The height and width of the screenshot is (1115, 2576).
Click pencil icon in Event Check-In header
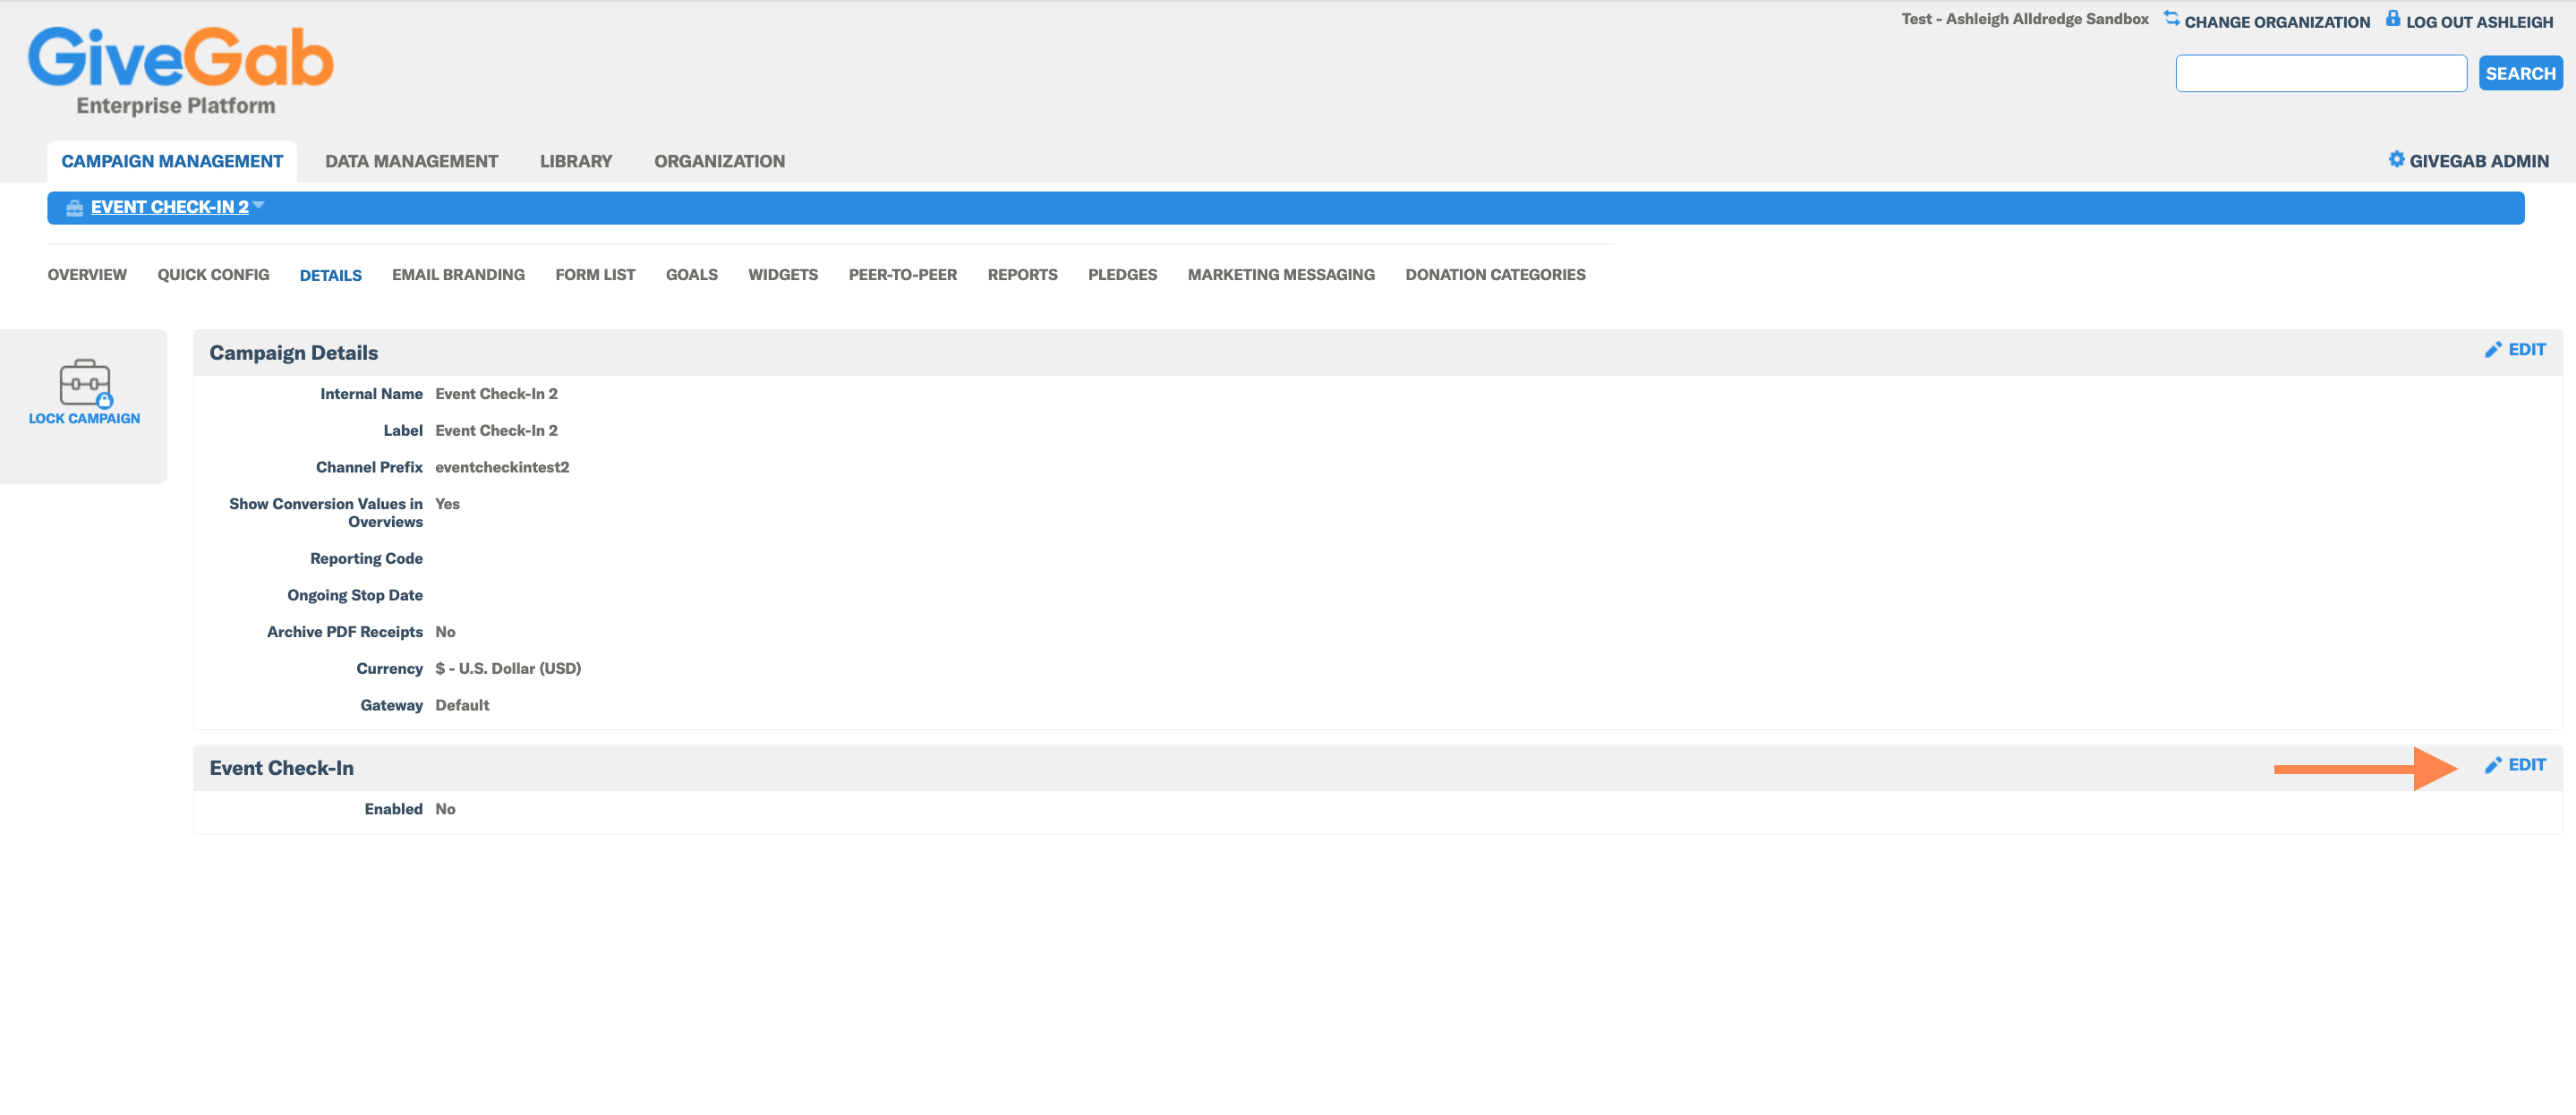coord(2493,765)
